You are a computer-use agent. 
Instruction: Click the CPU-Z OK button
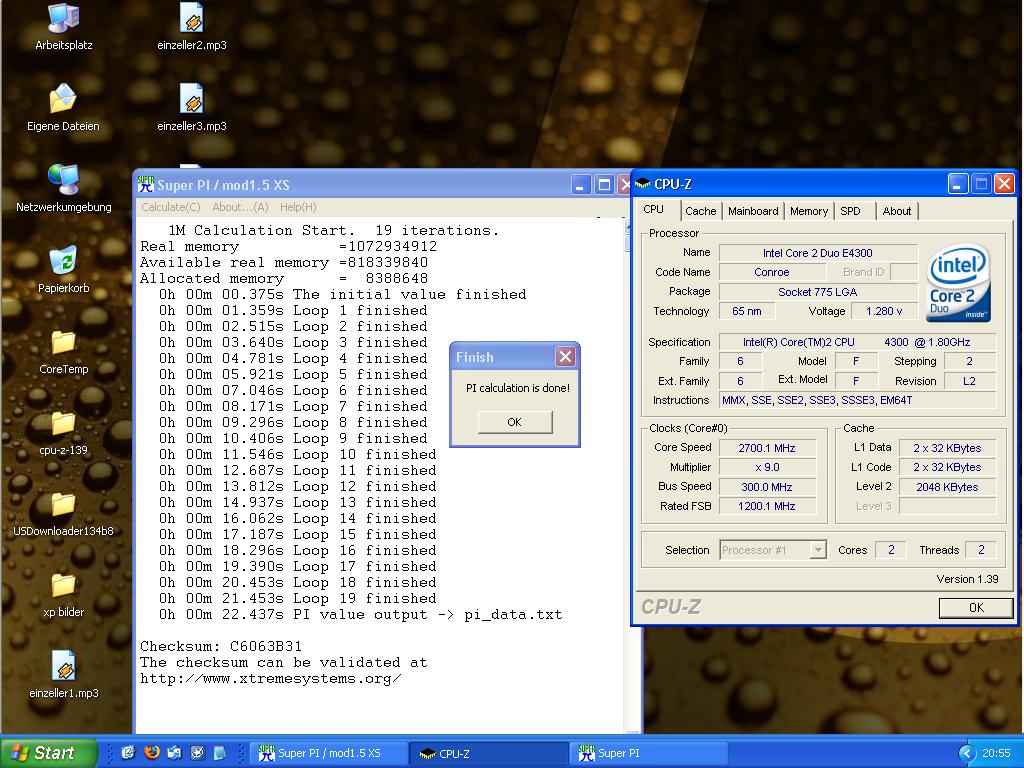pos(975,607)
